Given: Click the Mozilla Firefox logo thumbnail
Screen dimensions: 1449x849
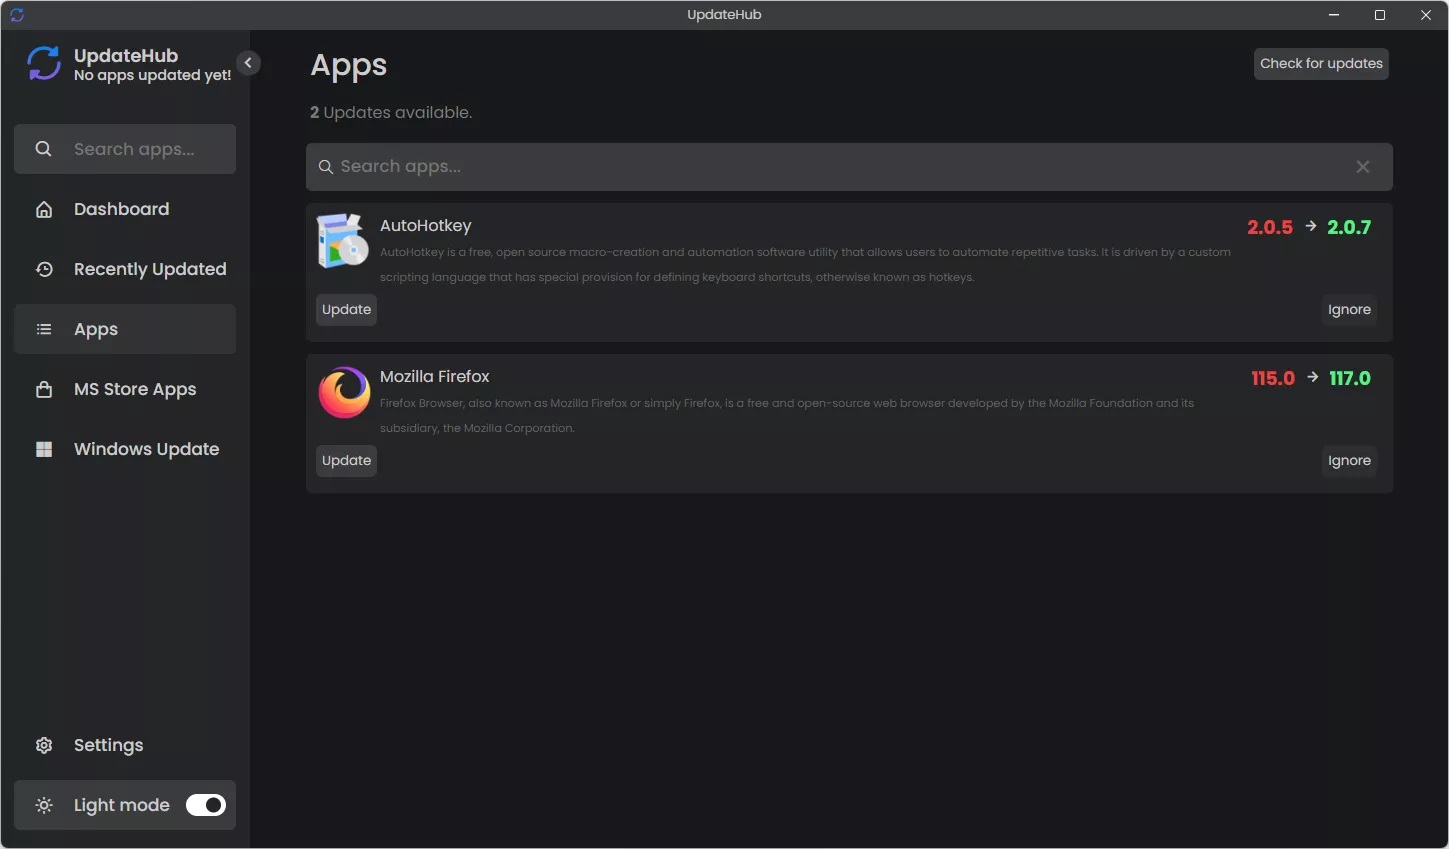Looking at the screenshot, I should (343, 391).
